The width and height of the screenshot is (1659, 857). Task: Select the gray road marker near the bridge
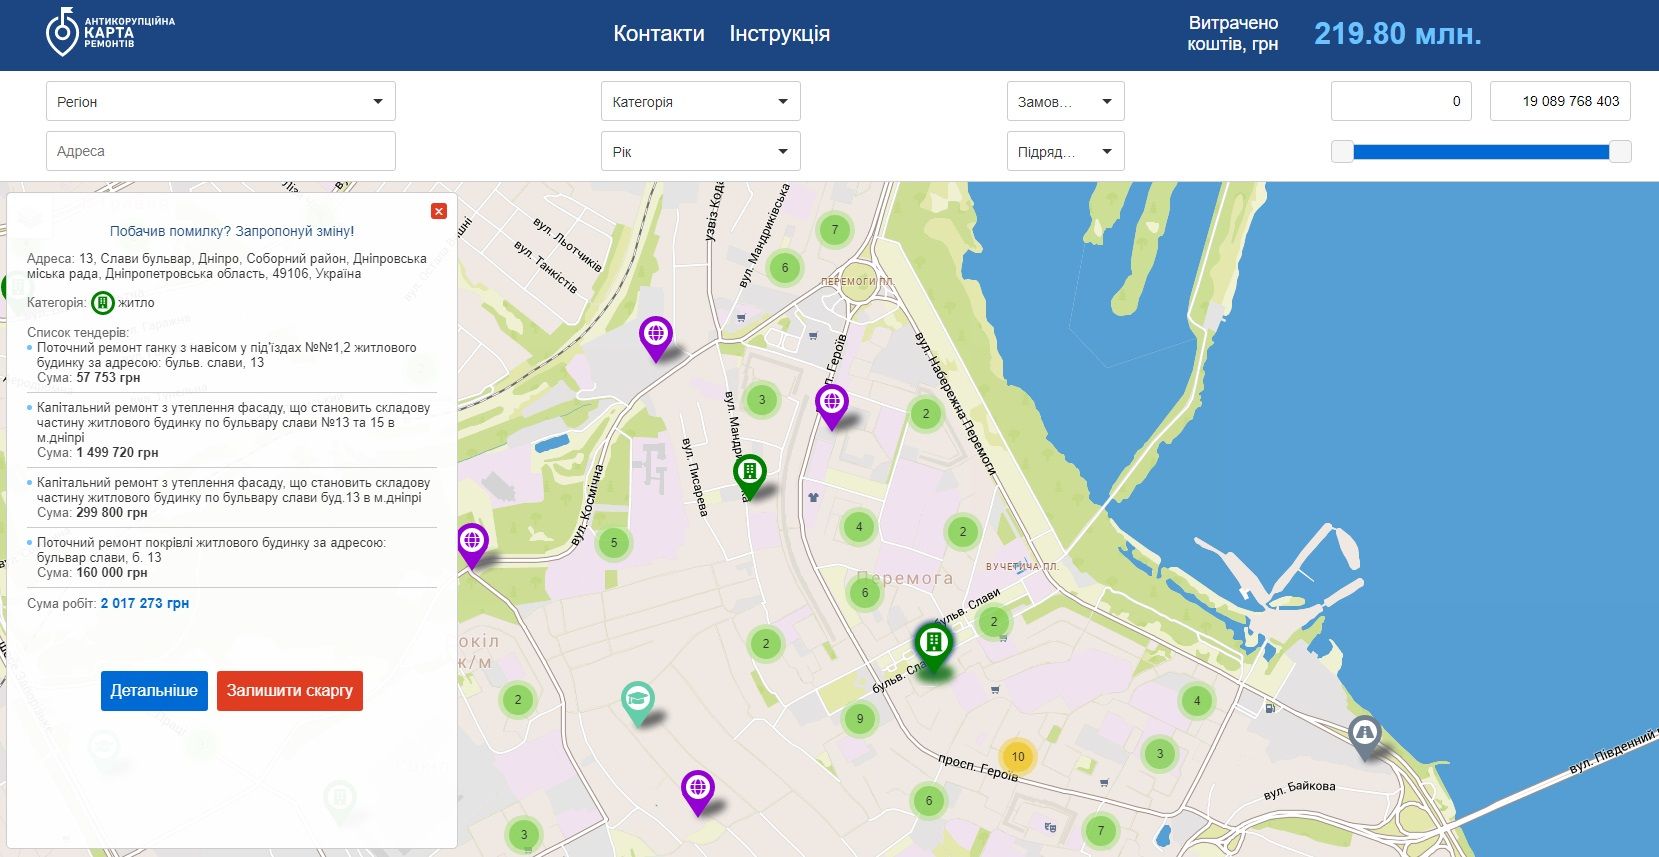1364,735
